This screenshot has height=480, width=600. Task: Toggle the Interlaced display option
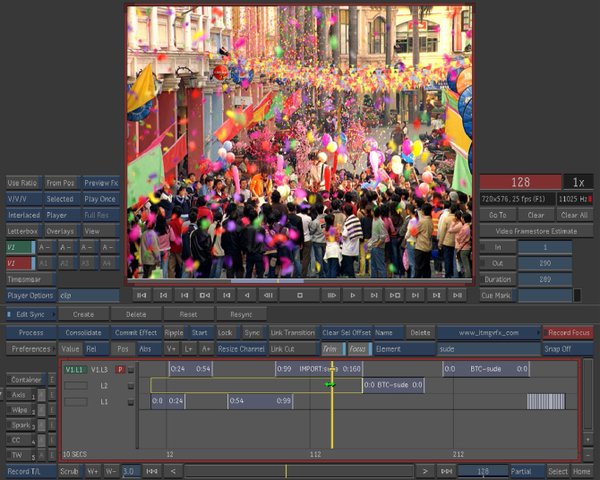23,215
